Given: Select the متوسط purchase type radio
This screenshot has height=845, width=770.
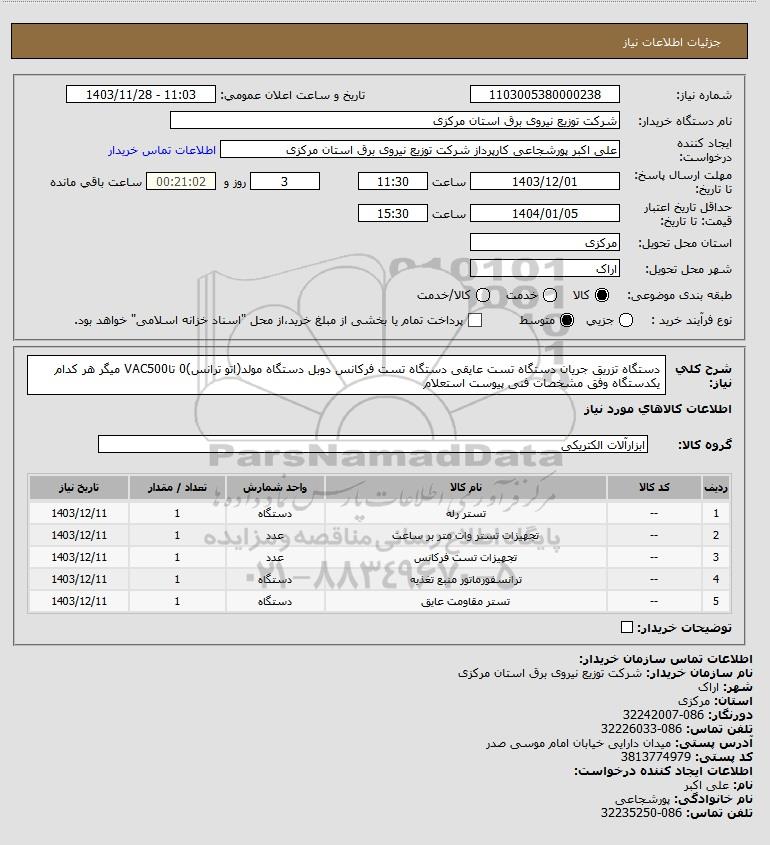Looking at the screenshot, I should point(567,321).
